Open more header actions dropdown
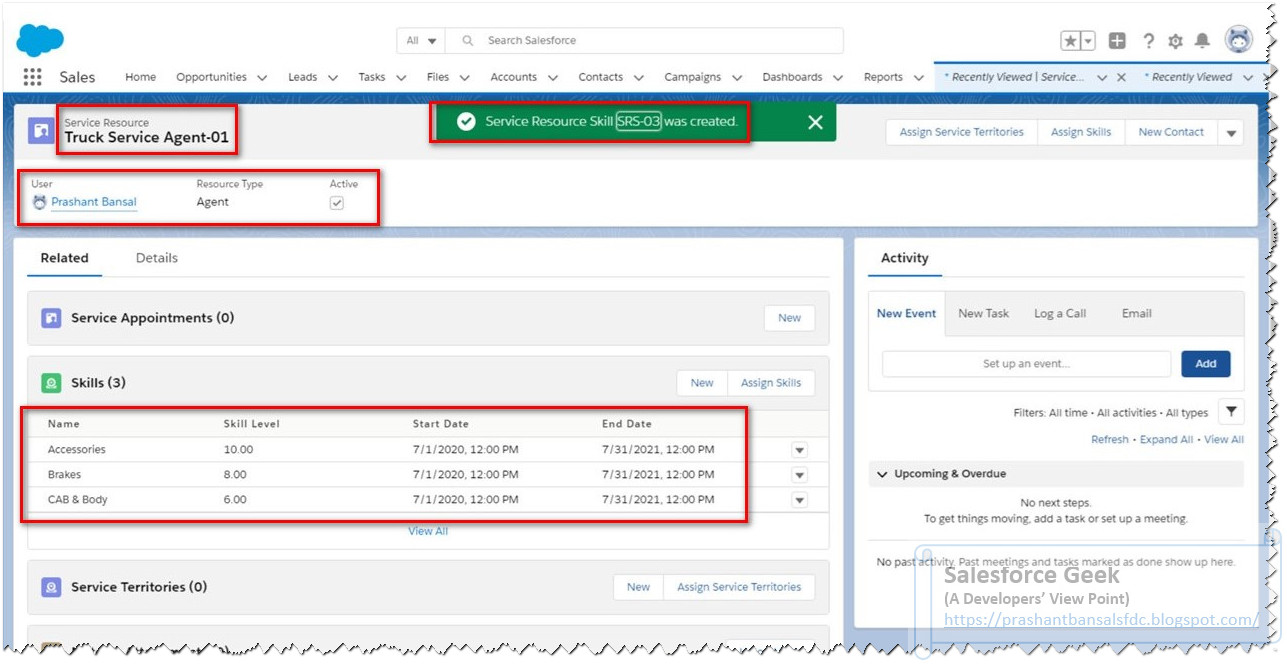Viewport: 1287px width, 664px height. 1231,133
